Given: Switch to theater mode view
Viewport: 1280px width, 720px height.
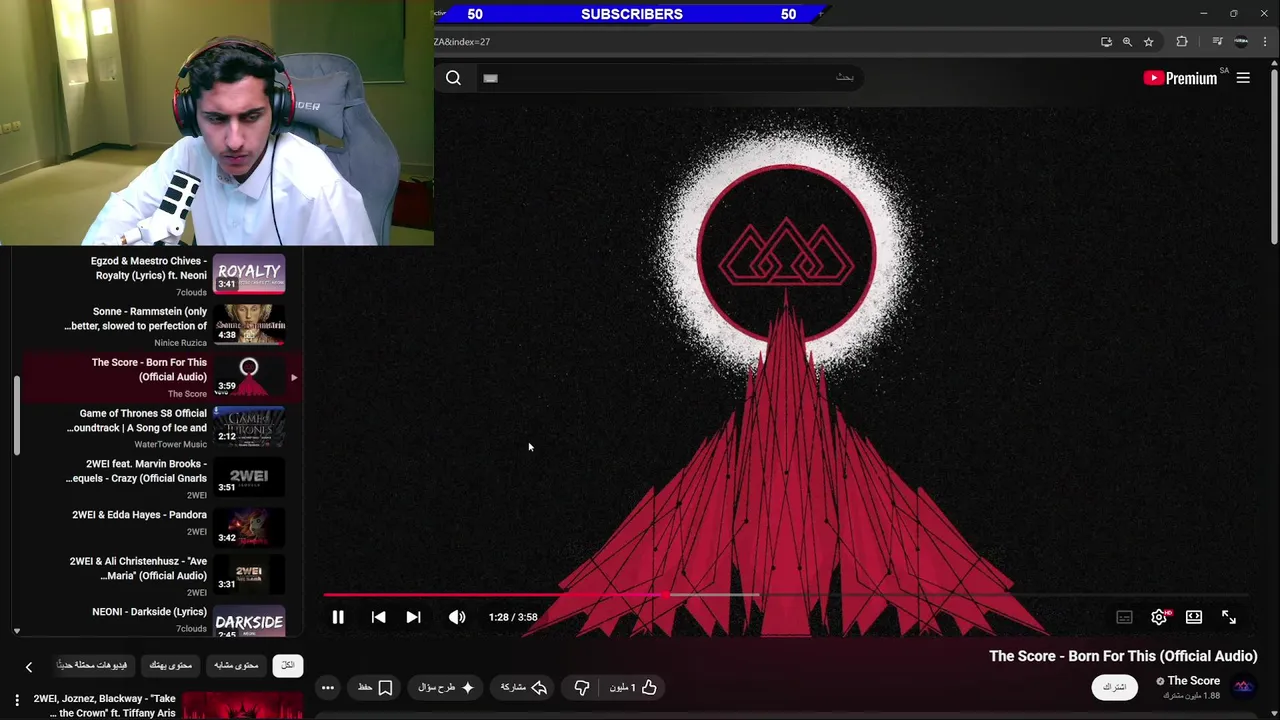Looking at the screenshot, I should pyautogui.click(x=1194, y=617).
